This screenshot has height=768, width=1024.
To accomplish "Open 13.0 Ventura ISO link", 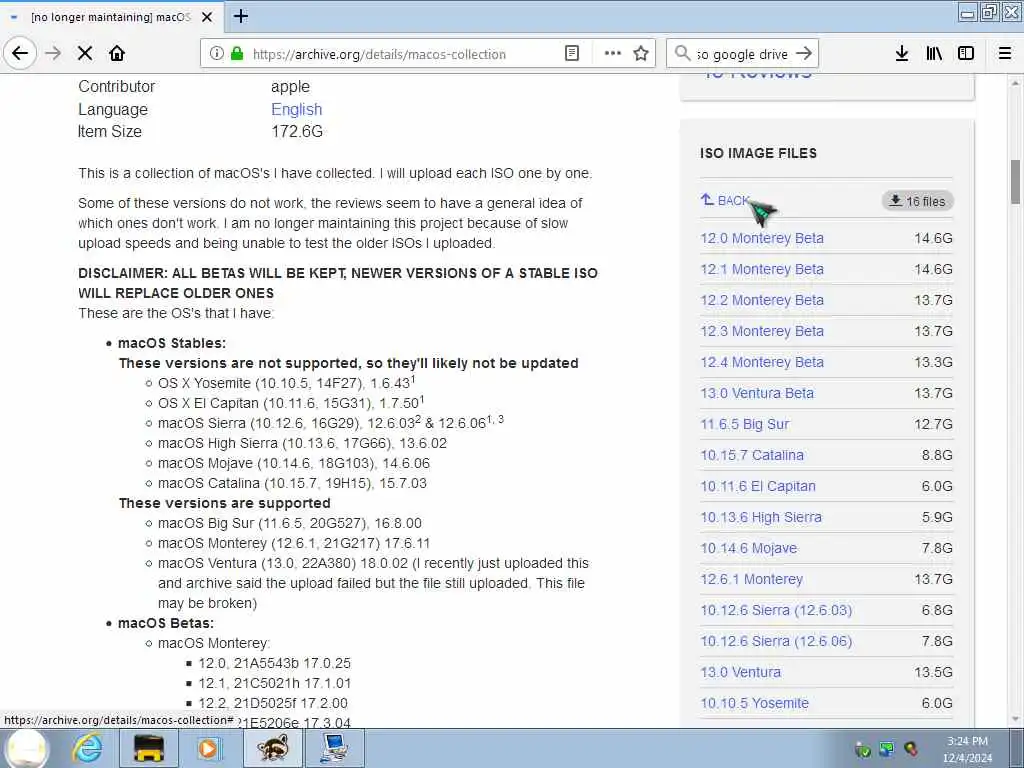I will coord(740,673).
